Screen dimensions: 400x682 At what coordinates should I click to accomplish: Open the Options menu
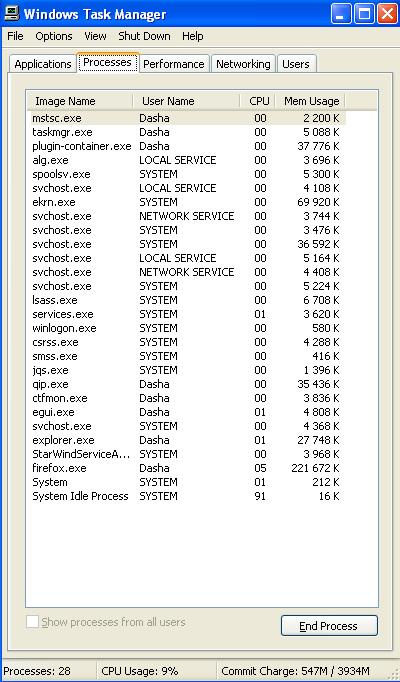point(54,36)
